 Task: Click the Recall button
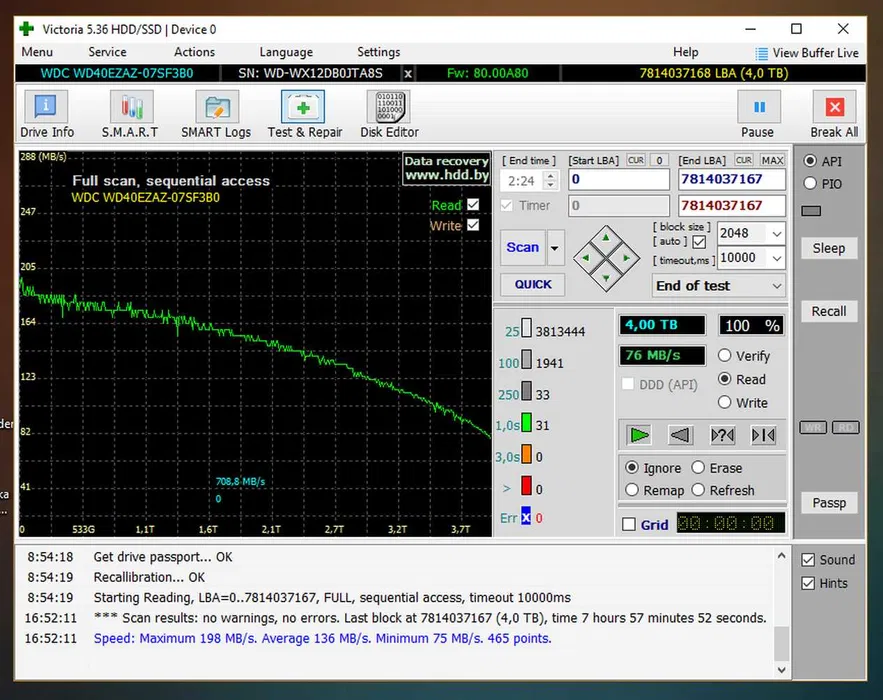(x=829, y=311)
